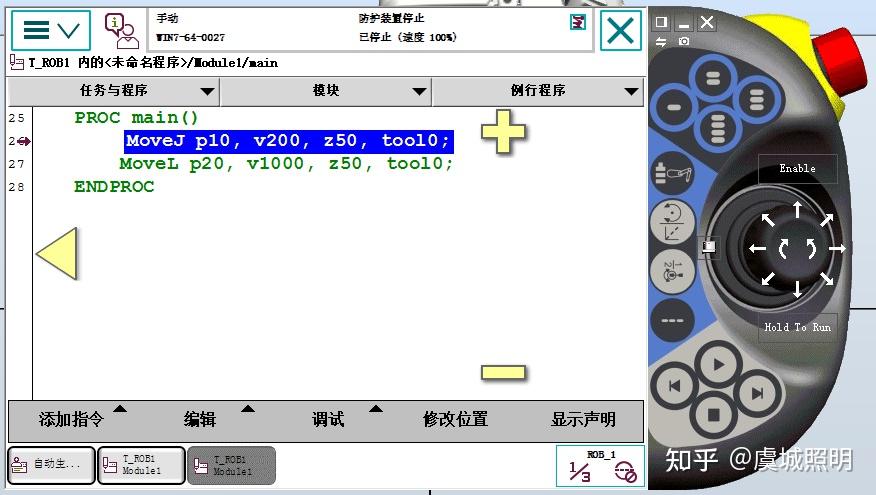The width and height of the screenshot is (876, 495).
Task: Step forward with the next button
Action: coord(757,393)
